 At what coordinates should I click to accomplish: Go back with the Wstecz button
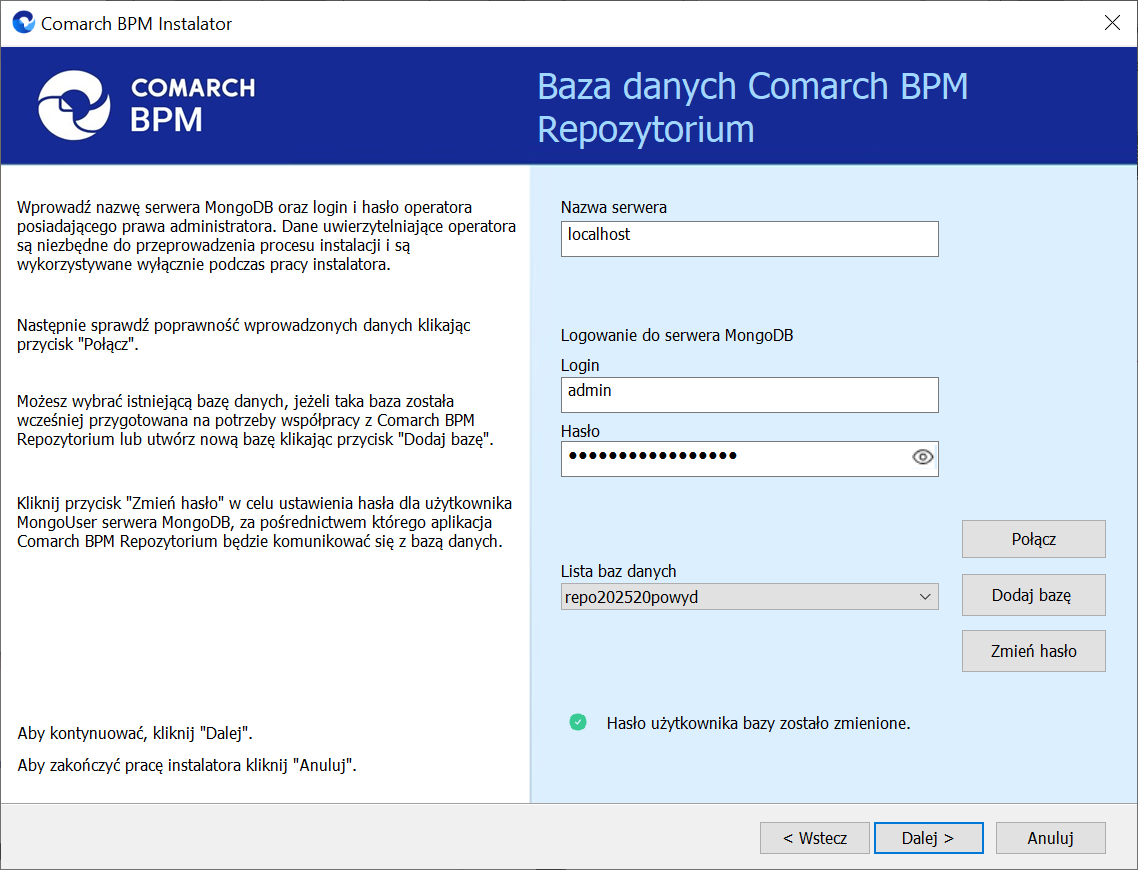click(x=814, y=838)
